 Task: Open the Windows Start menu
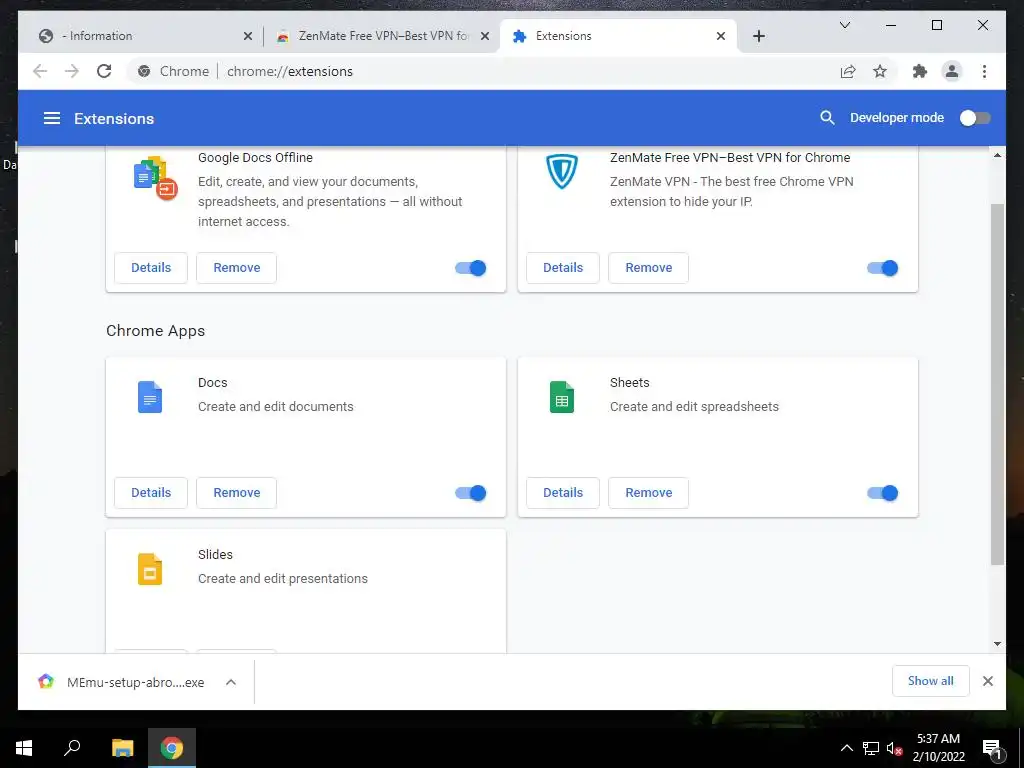[x=24, y=748]
